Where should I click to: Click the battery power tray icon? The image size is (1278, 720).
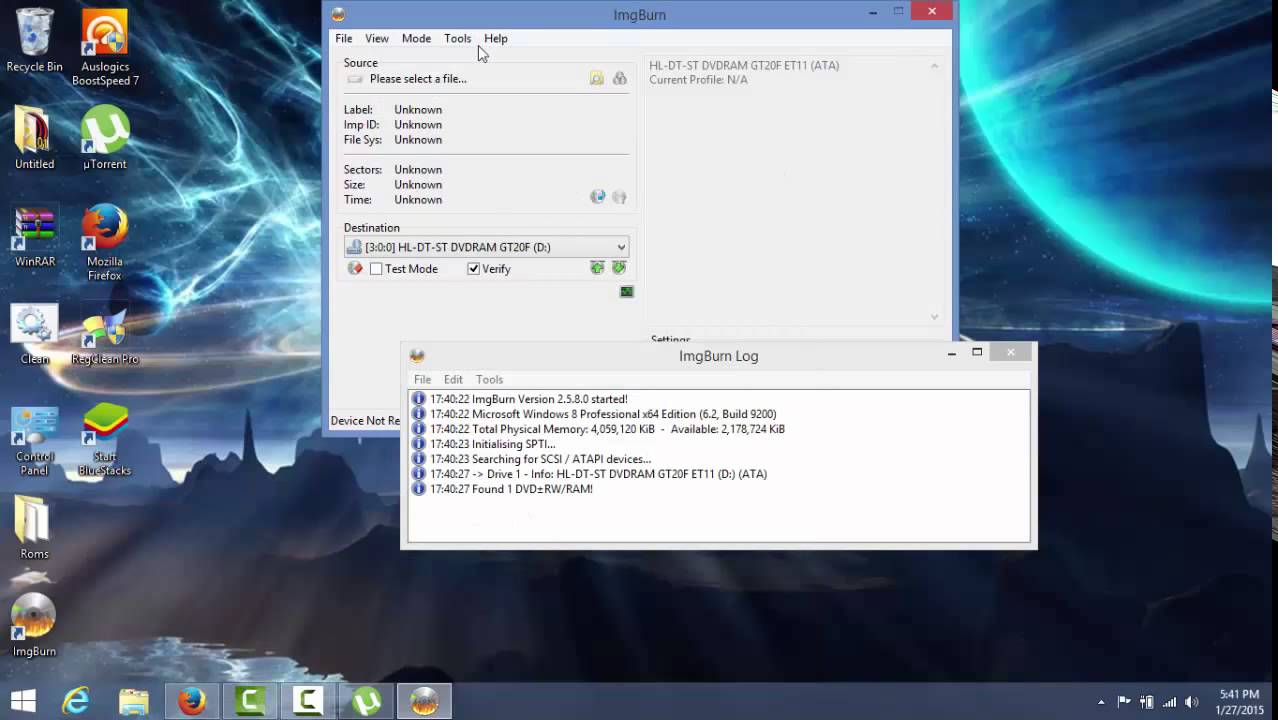tap(1146, 702)
